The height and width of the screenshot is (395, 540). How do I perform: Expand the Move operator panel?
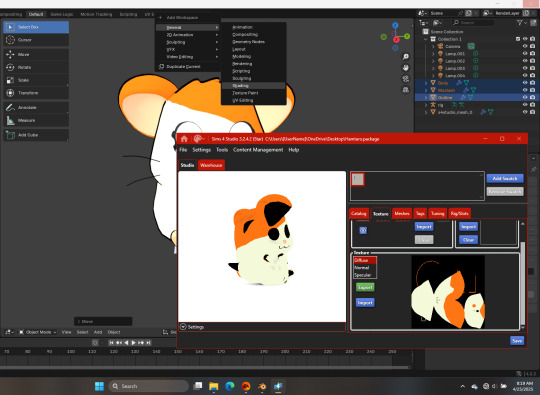point(103,321)
